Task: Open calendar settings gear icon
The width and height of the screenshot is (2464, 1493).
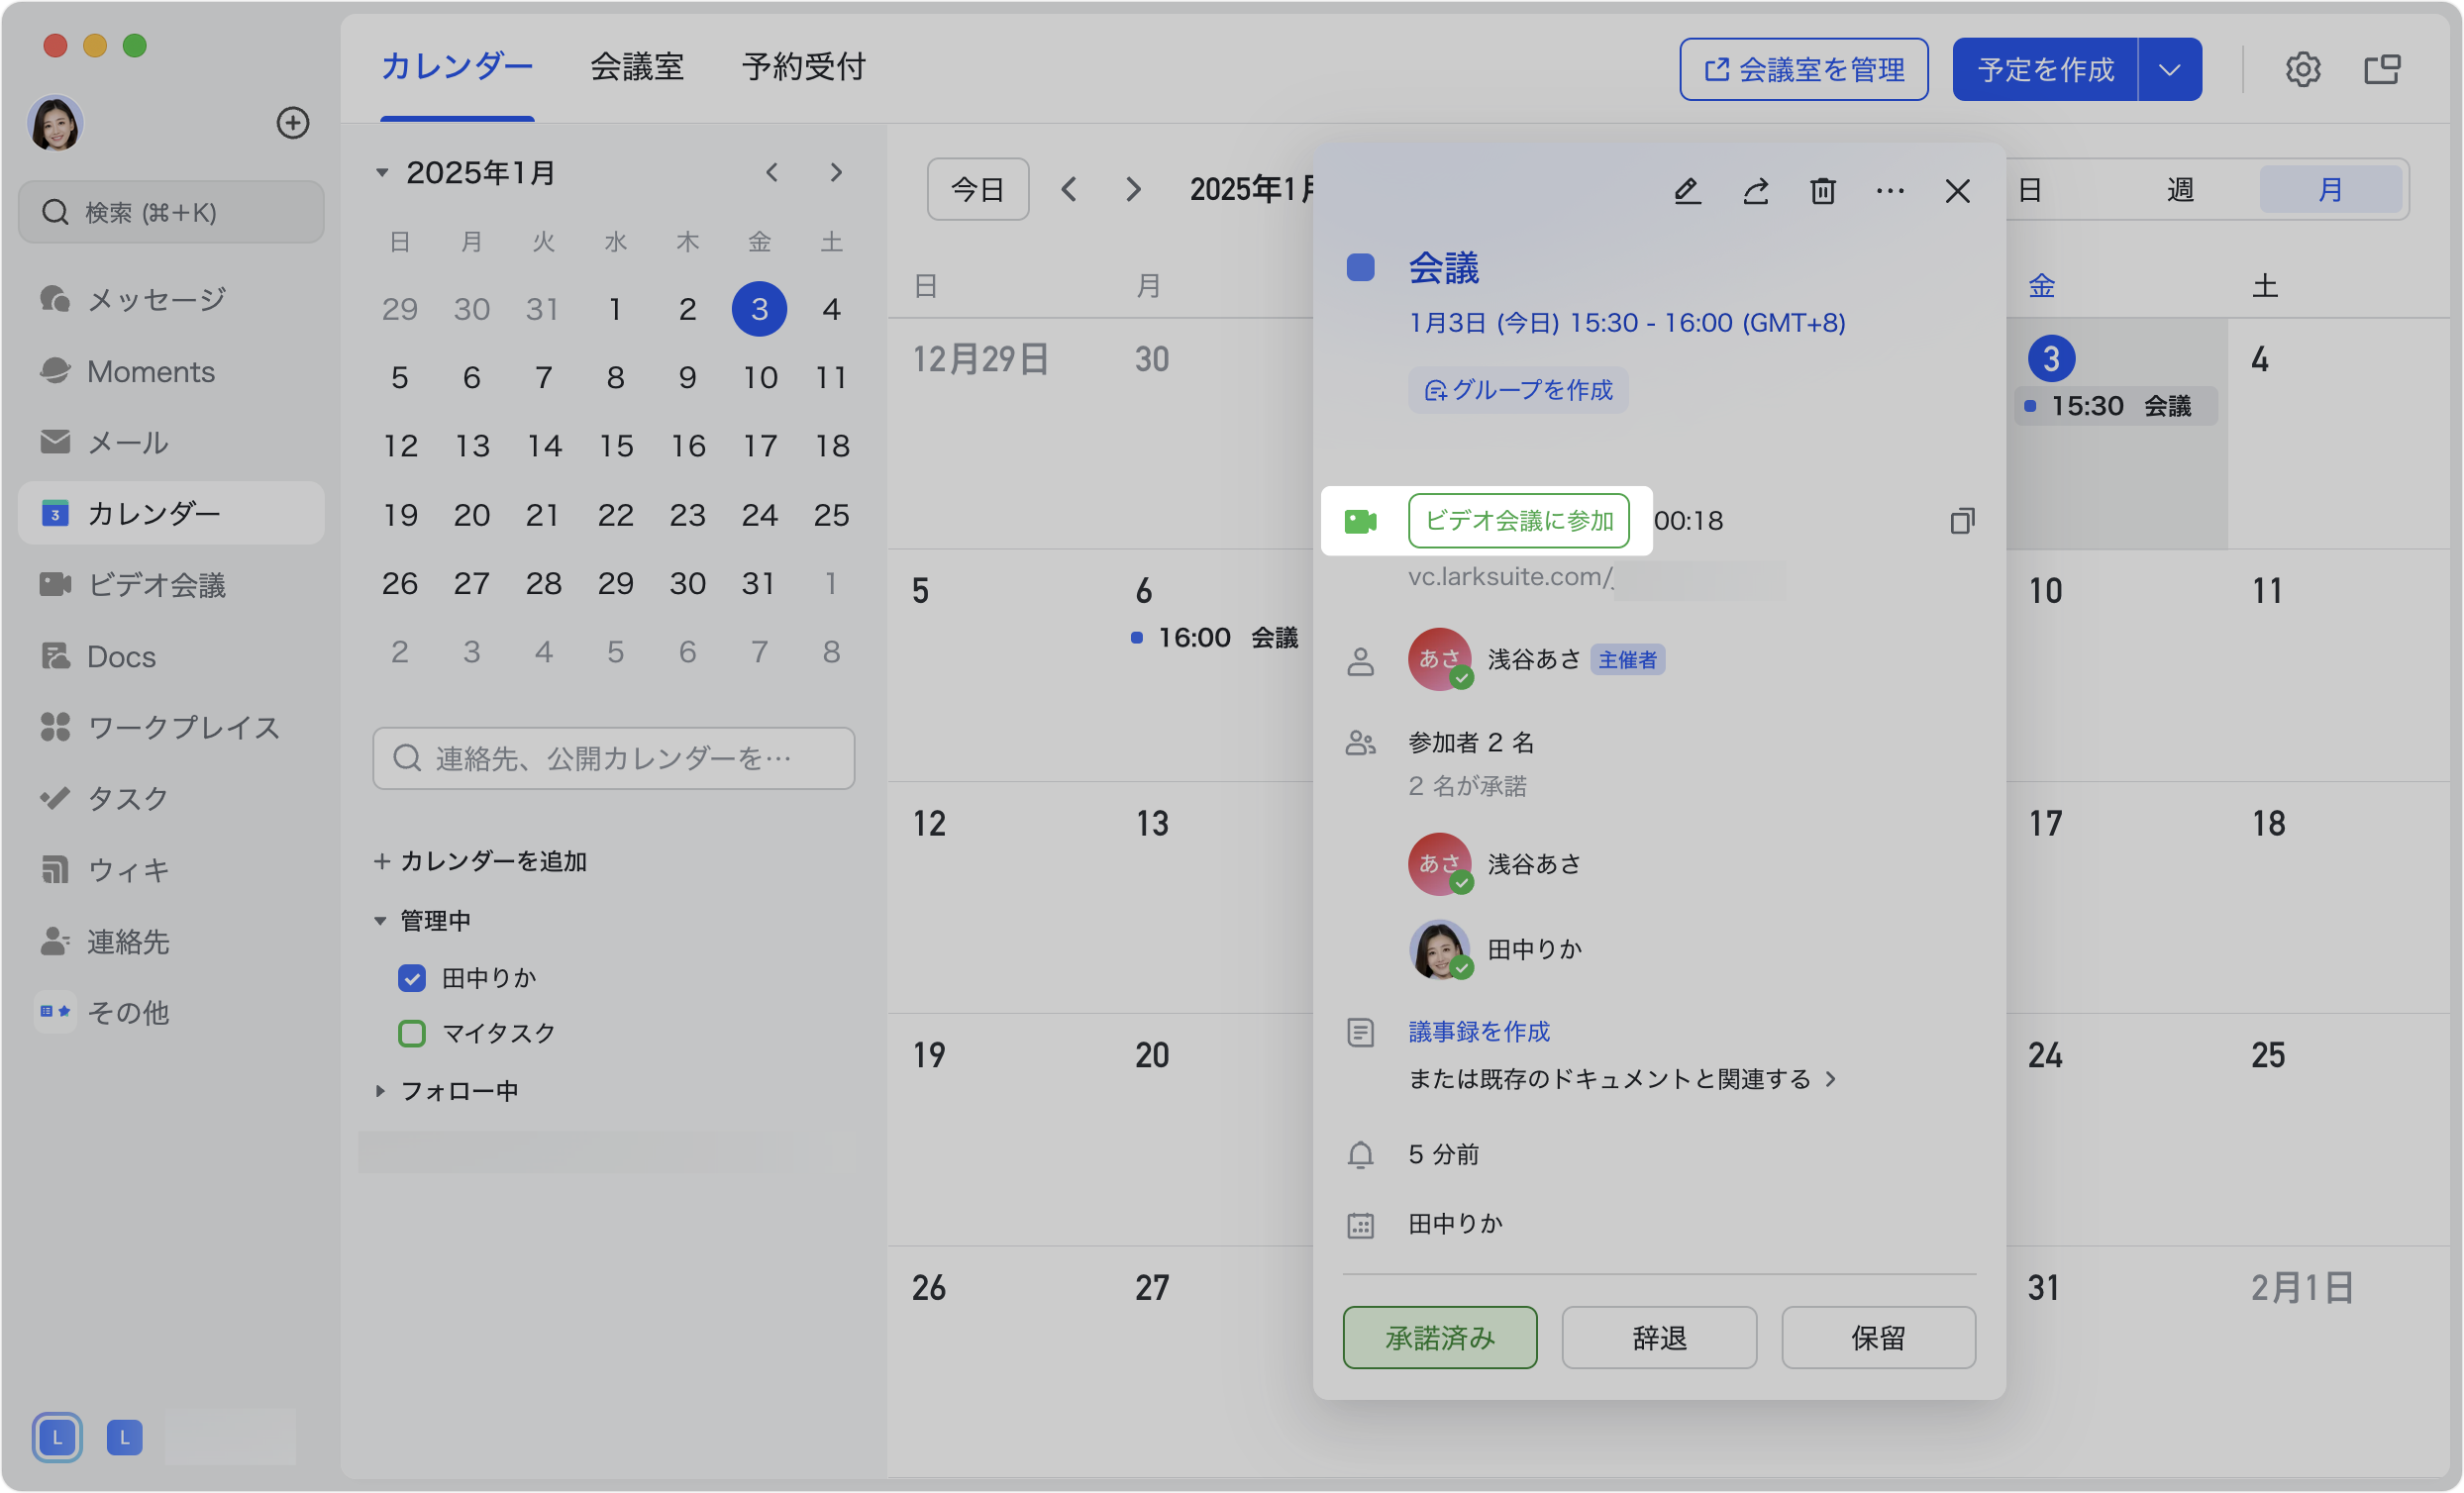Action: pos(2302,69)
